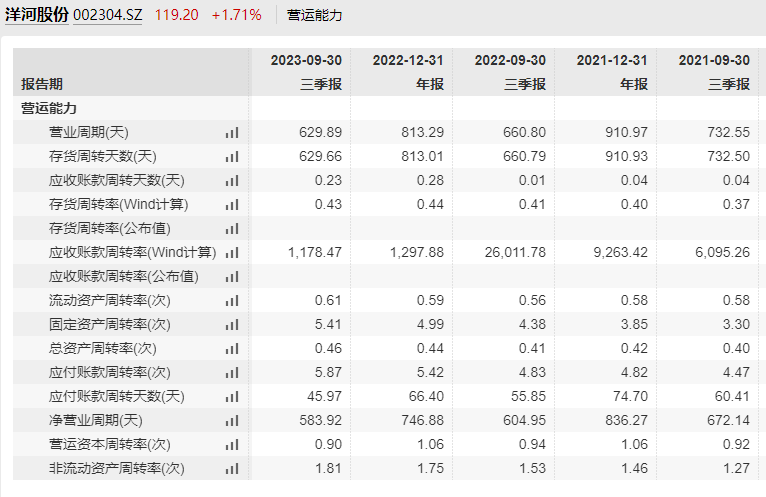Open chart icon for 非流动资产周转率(次) row
The image size is (766, 497).
pos(232,468)
